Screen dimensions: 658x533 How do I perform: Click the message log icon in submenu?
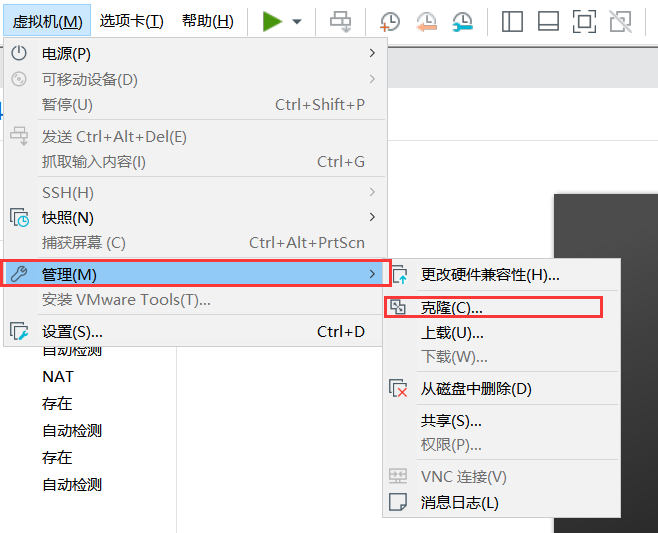click(x=398, y=502)
